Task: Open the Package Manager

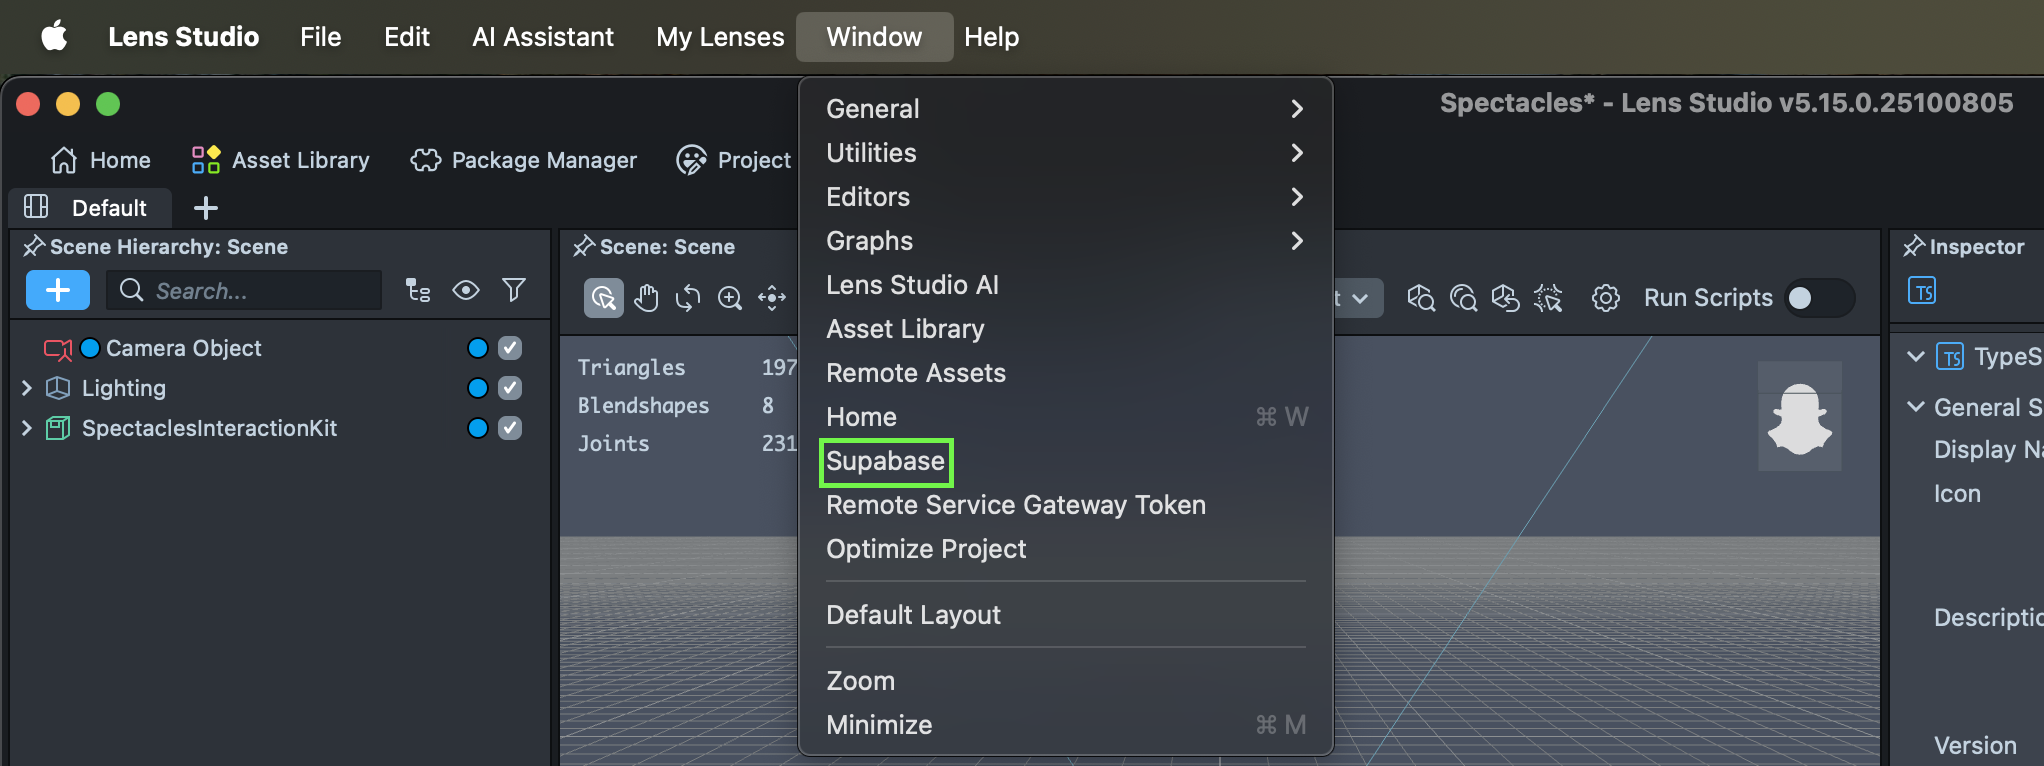Action: coord(524,160)
